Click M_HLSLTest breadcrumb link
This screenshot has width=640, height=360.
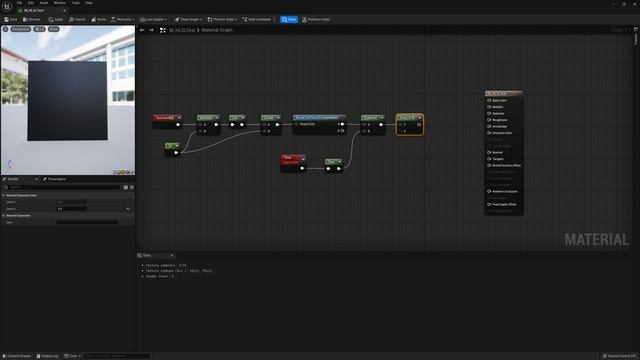pyautogui.click(x=182, y=30)
